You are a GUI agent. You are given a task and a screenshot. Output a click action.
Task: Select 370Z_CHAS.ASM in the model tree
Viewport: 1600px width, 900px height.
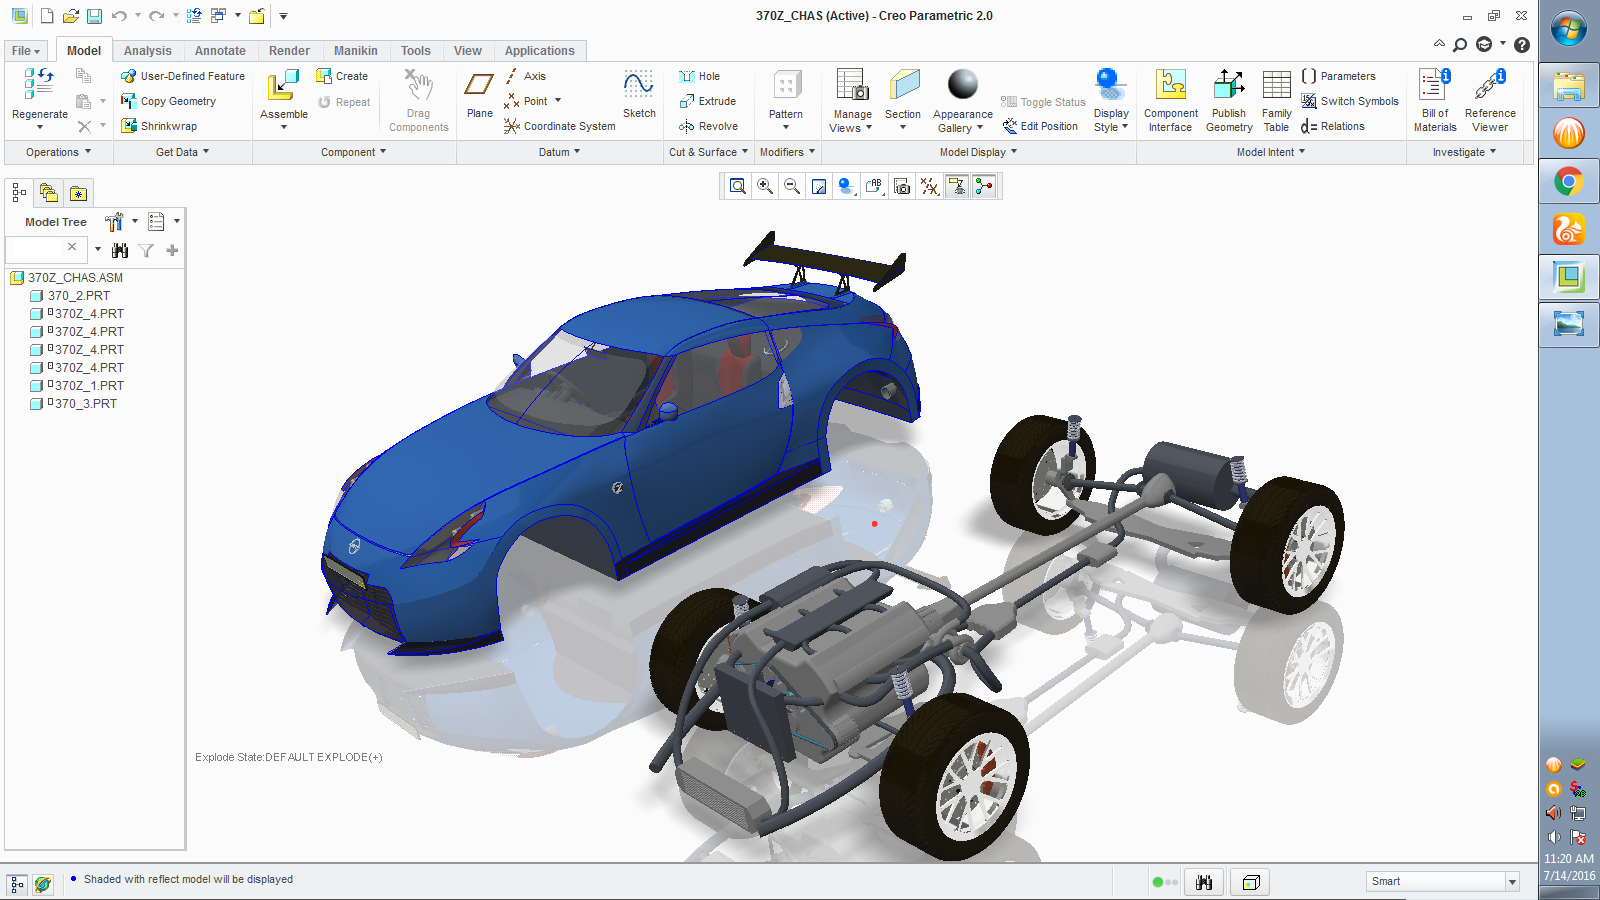coord(66,278)
